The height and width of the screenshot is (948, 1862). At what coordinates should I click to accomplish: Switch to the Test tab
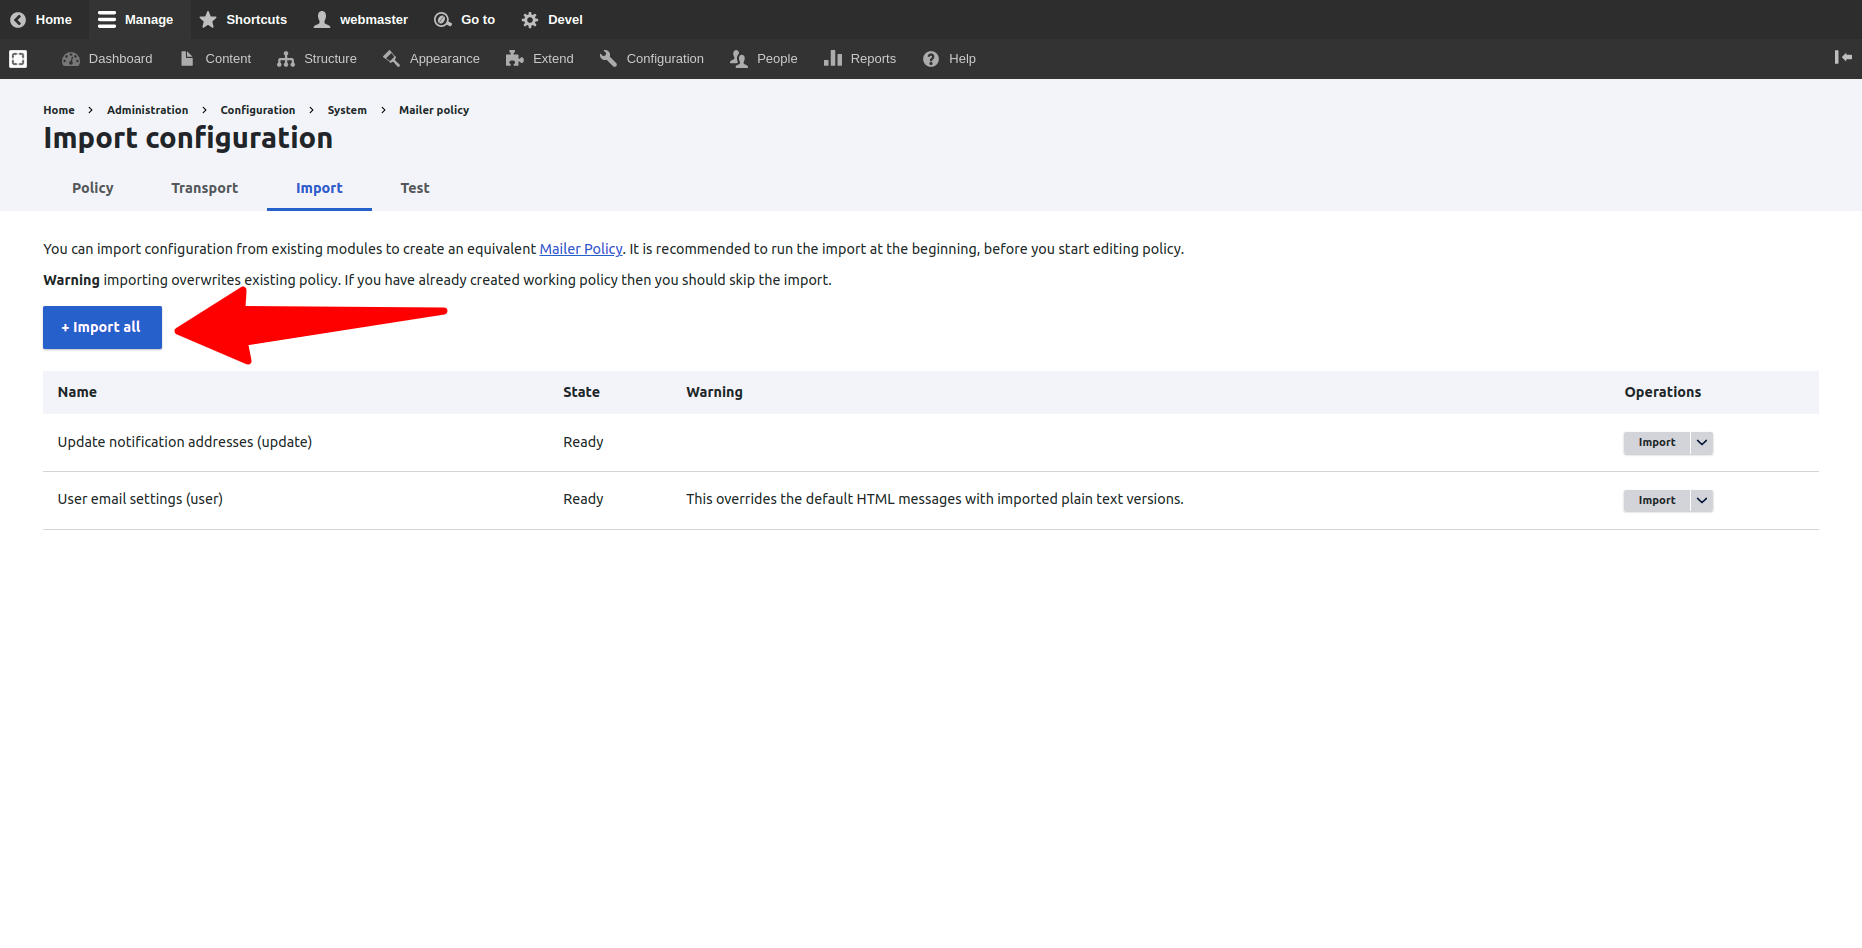pos(414,188)
